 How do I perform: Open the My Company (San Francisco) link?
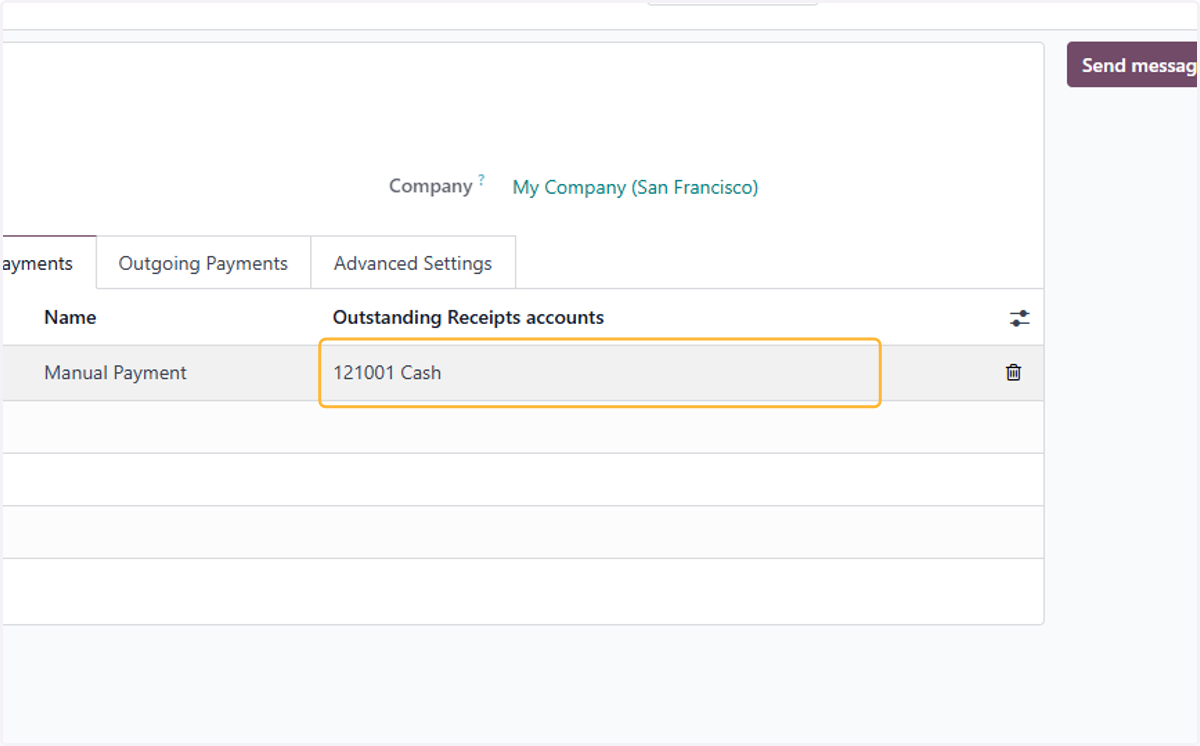coord(635,187)
